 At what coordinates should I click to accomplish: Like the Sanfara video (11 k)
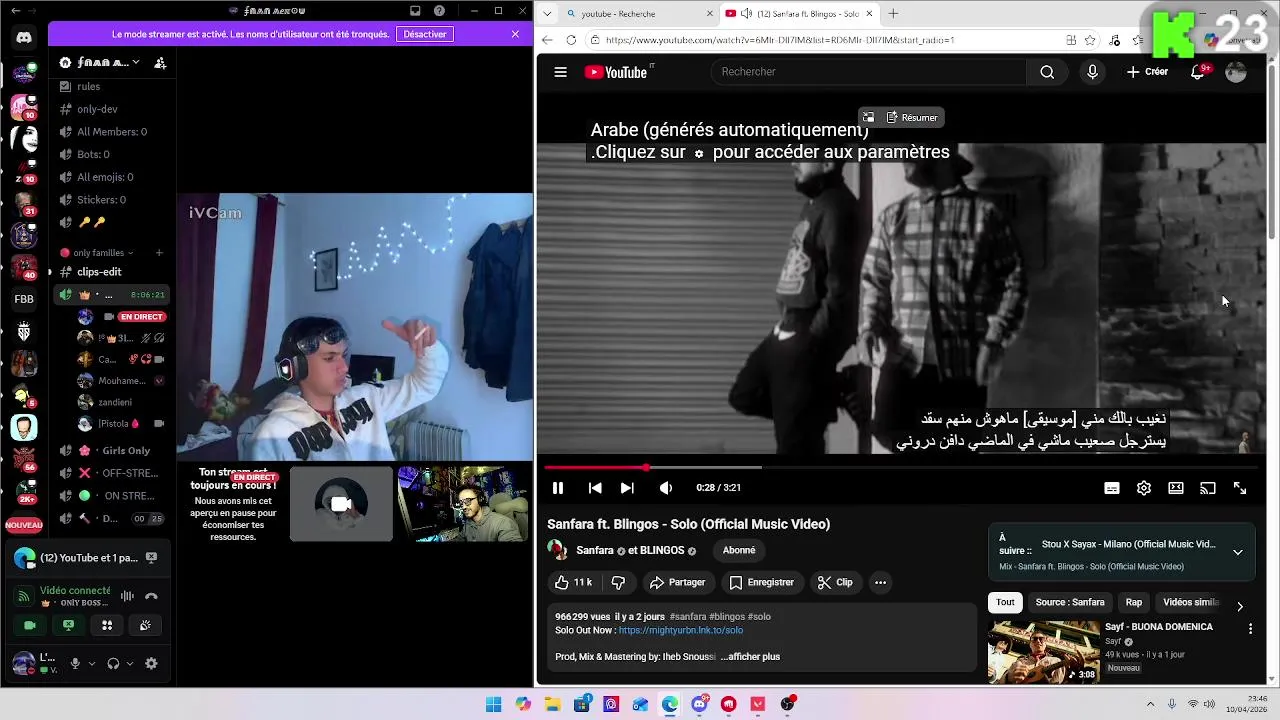click(x=573, y=582)
